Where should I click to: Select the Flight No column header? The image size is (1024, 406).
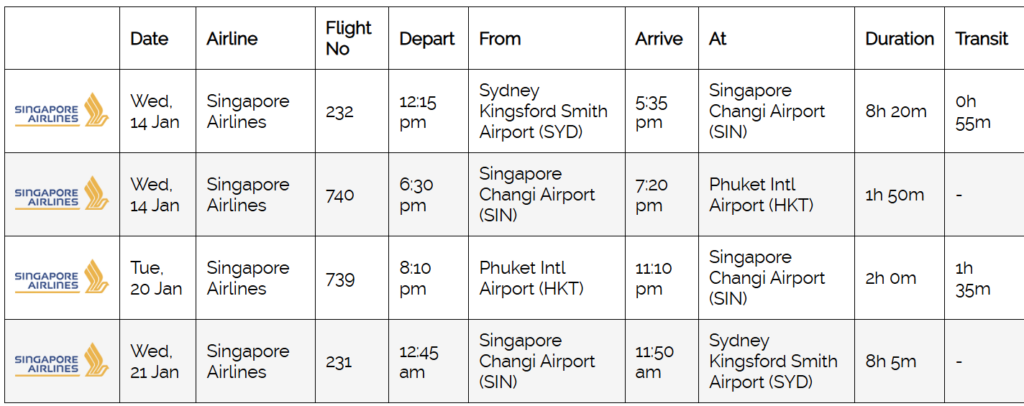pos(349,39)
